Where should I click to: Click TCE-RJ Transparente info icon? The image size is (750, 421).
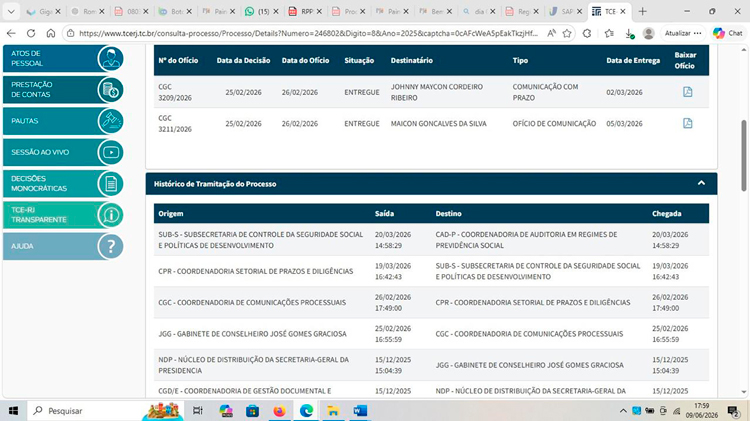[x=110, y=215]
